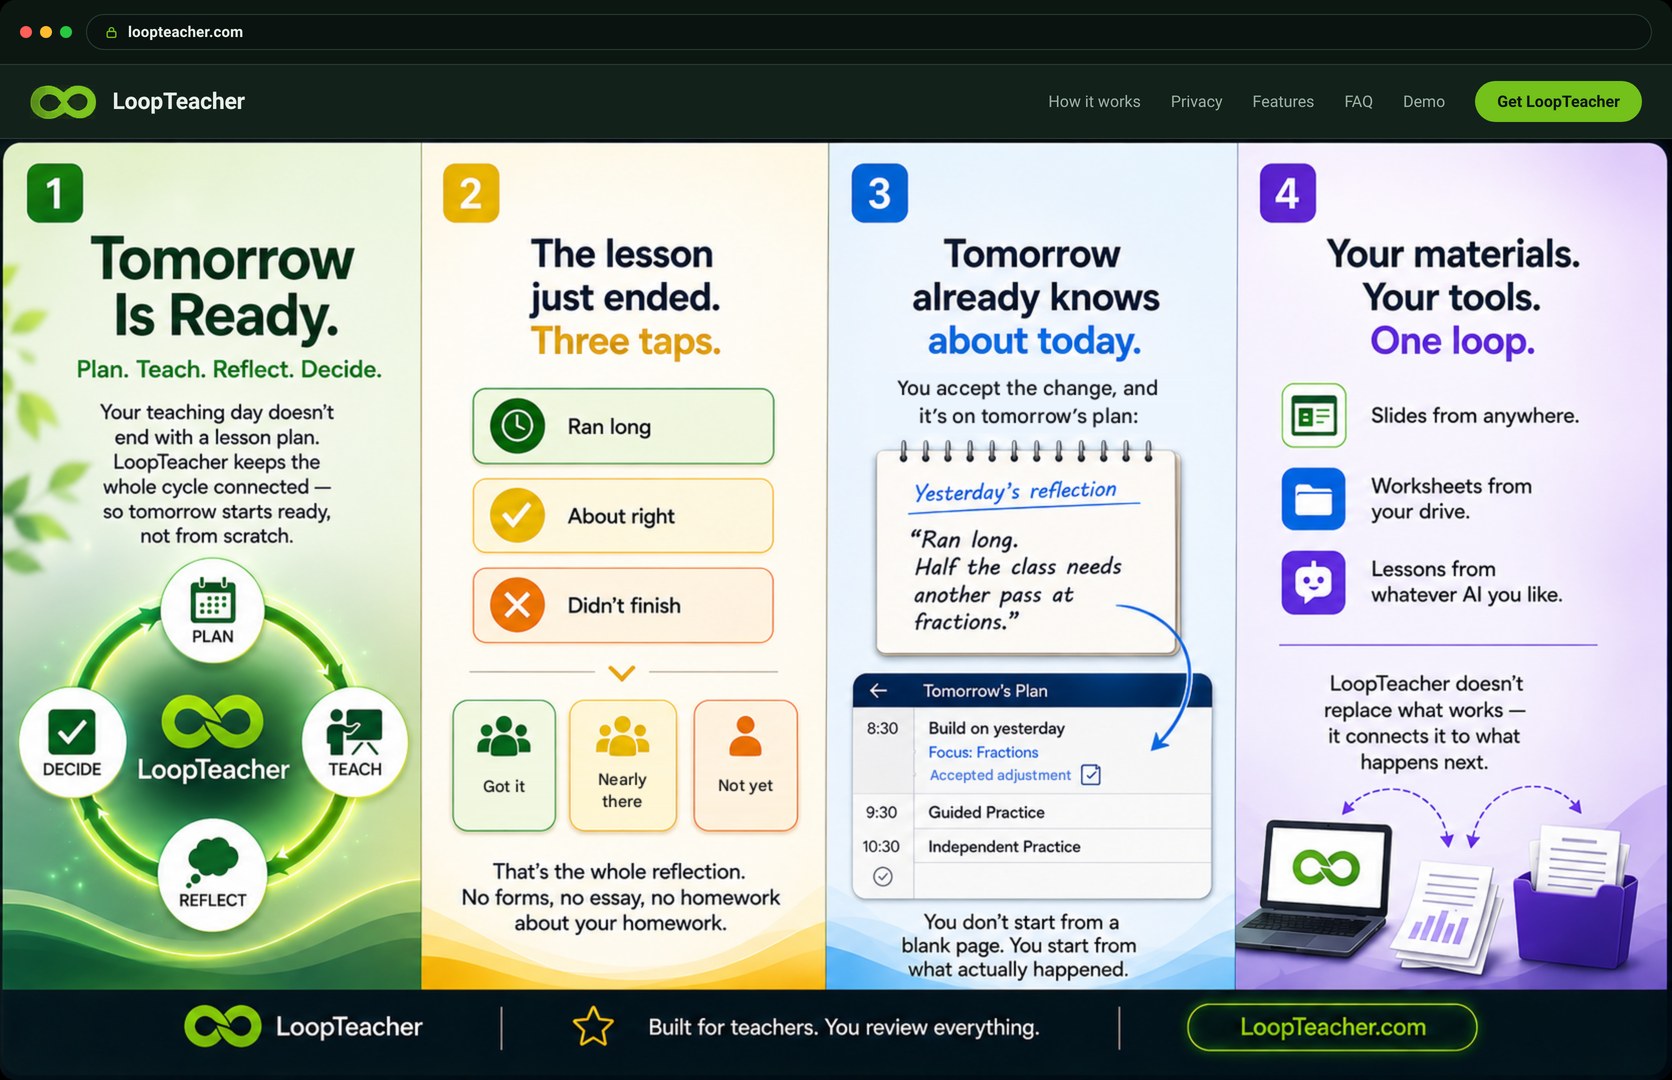Click the LoopTeacher infinity logo in header

[63, 101]
